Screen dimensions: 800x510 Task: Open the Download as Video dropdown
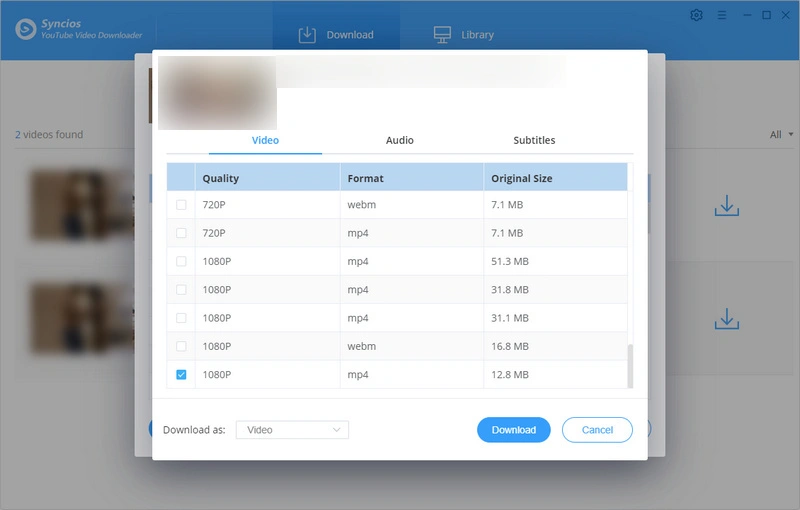pos(293,430)
